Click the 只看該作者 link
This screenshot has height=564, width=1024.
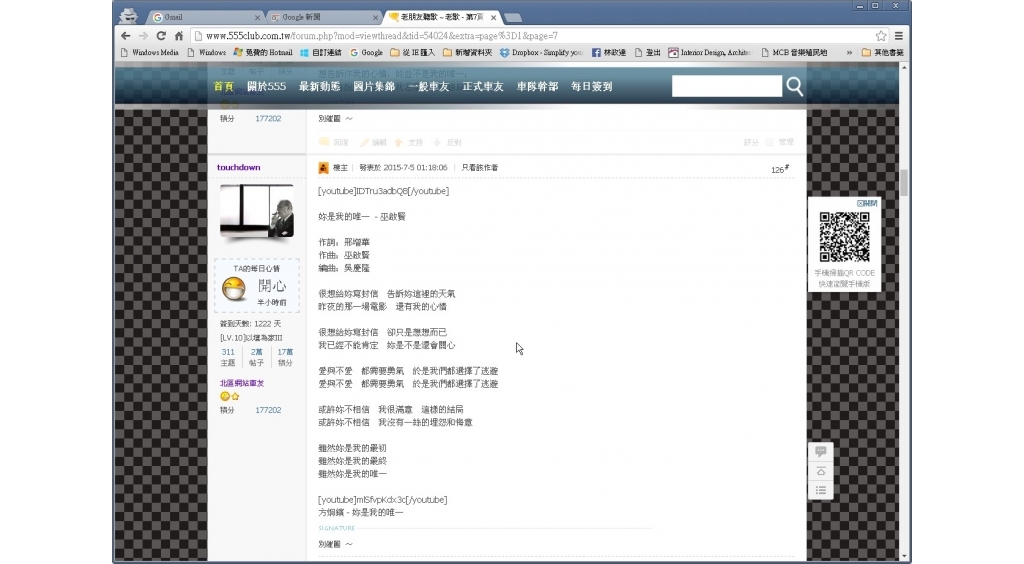479,168
